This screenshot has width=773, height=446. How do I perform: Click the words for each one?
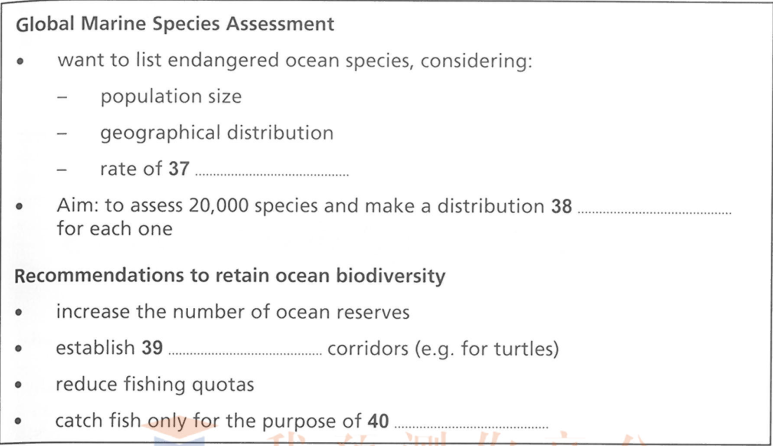(114, 229)
